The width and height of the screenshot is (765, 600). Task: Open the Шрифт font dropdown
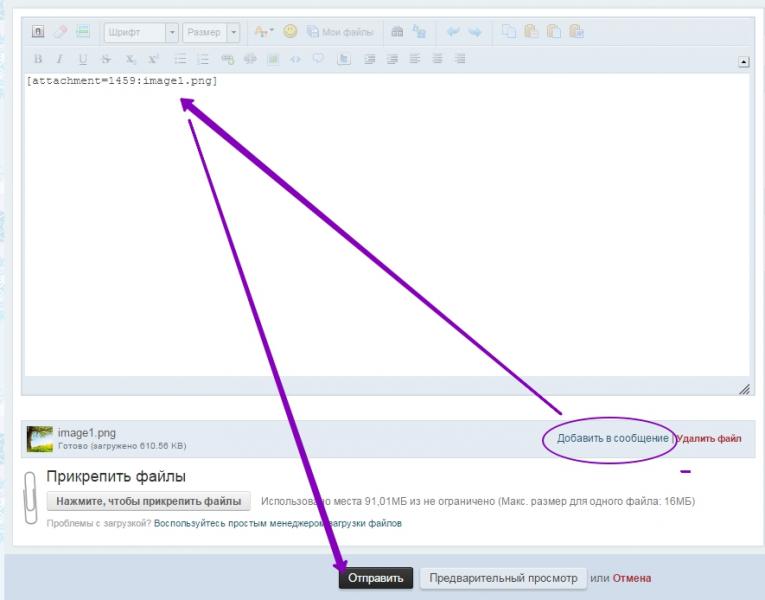[x=140, y=32]
